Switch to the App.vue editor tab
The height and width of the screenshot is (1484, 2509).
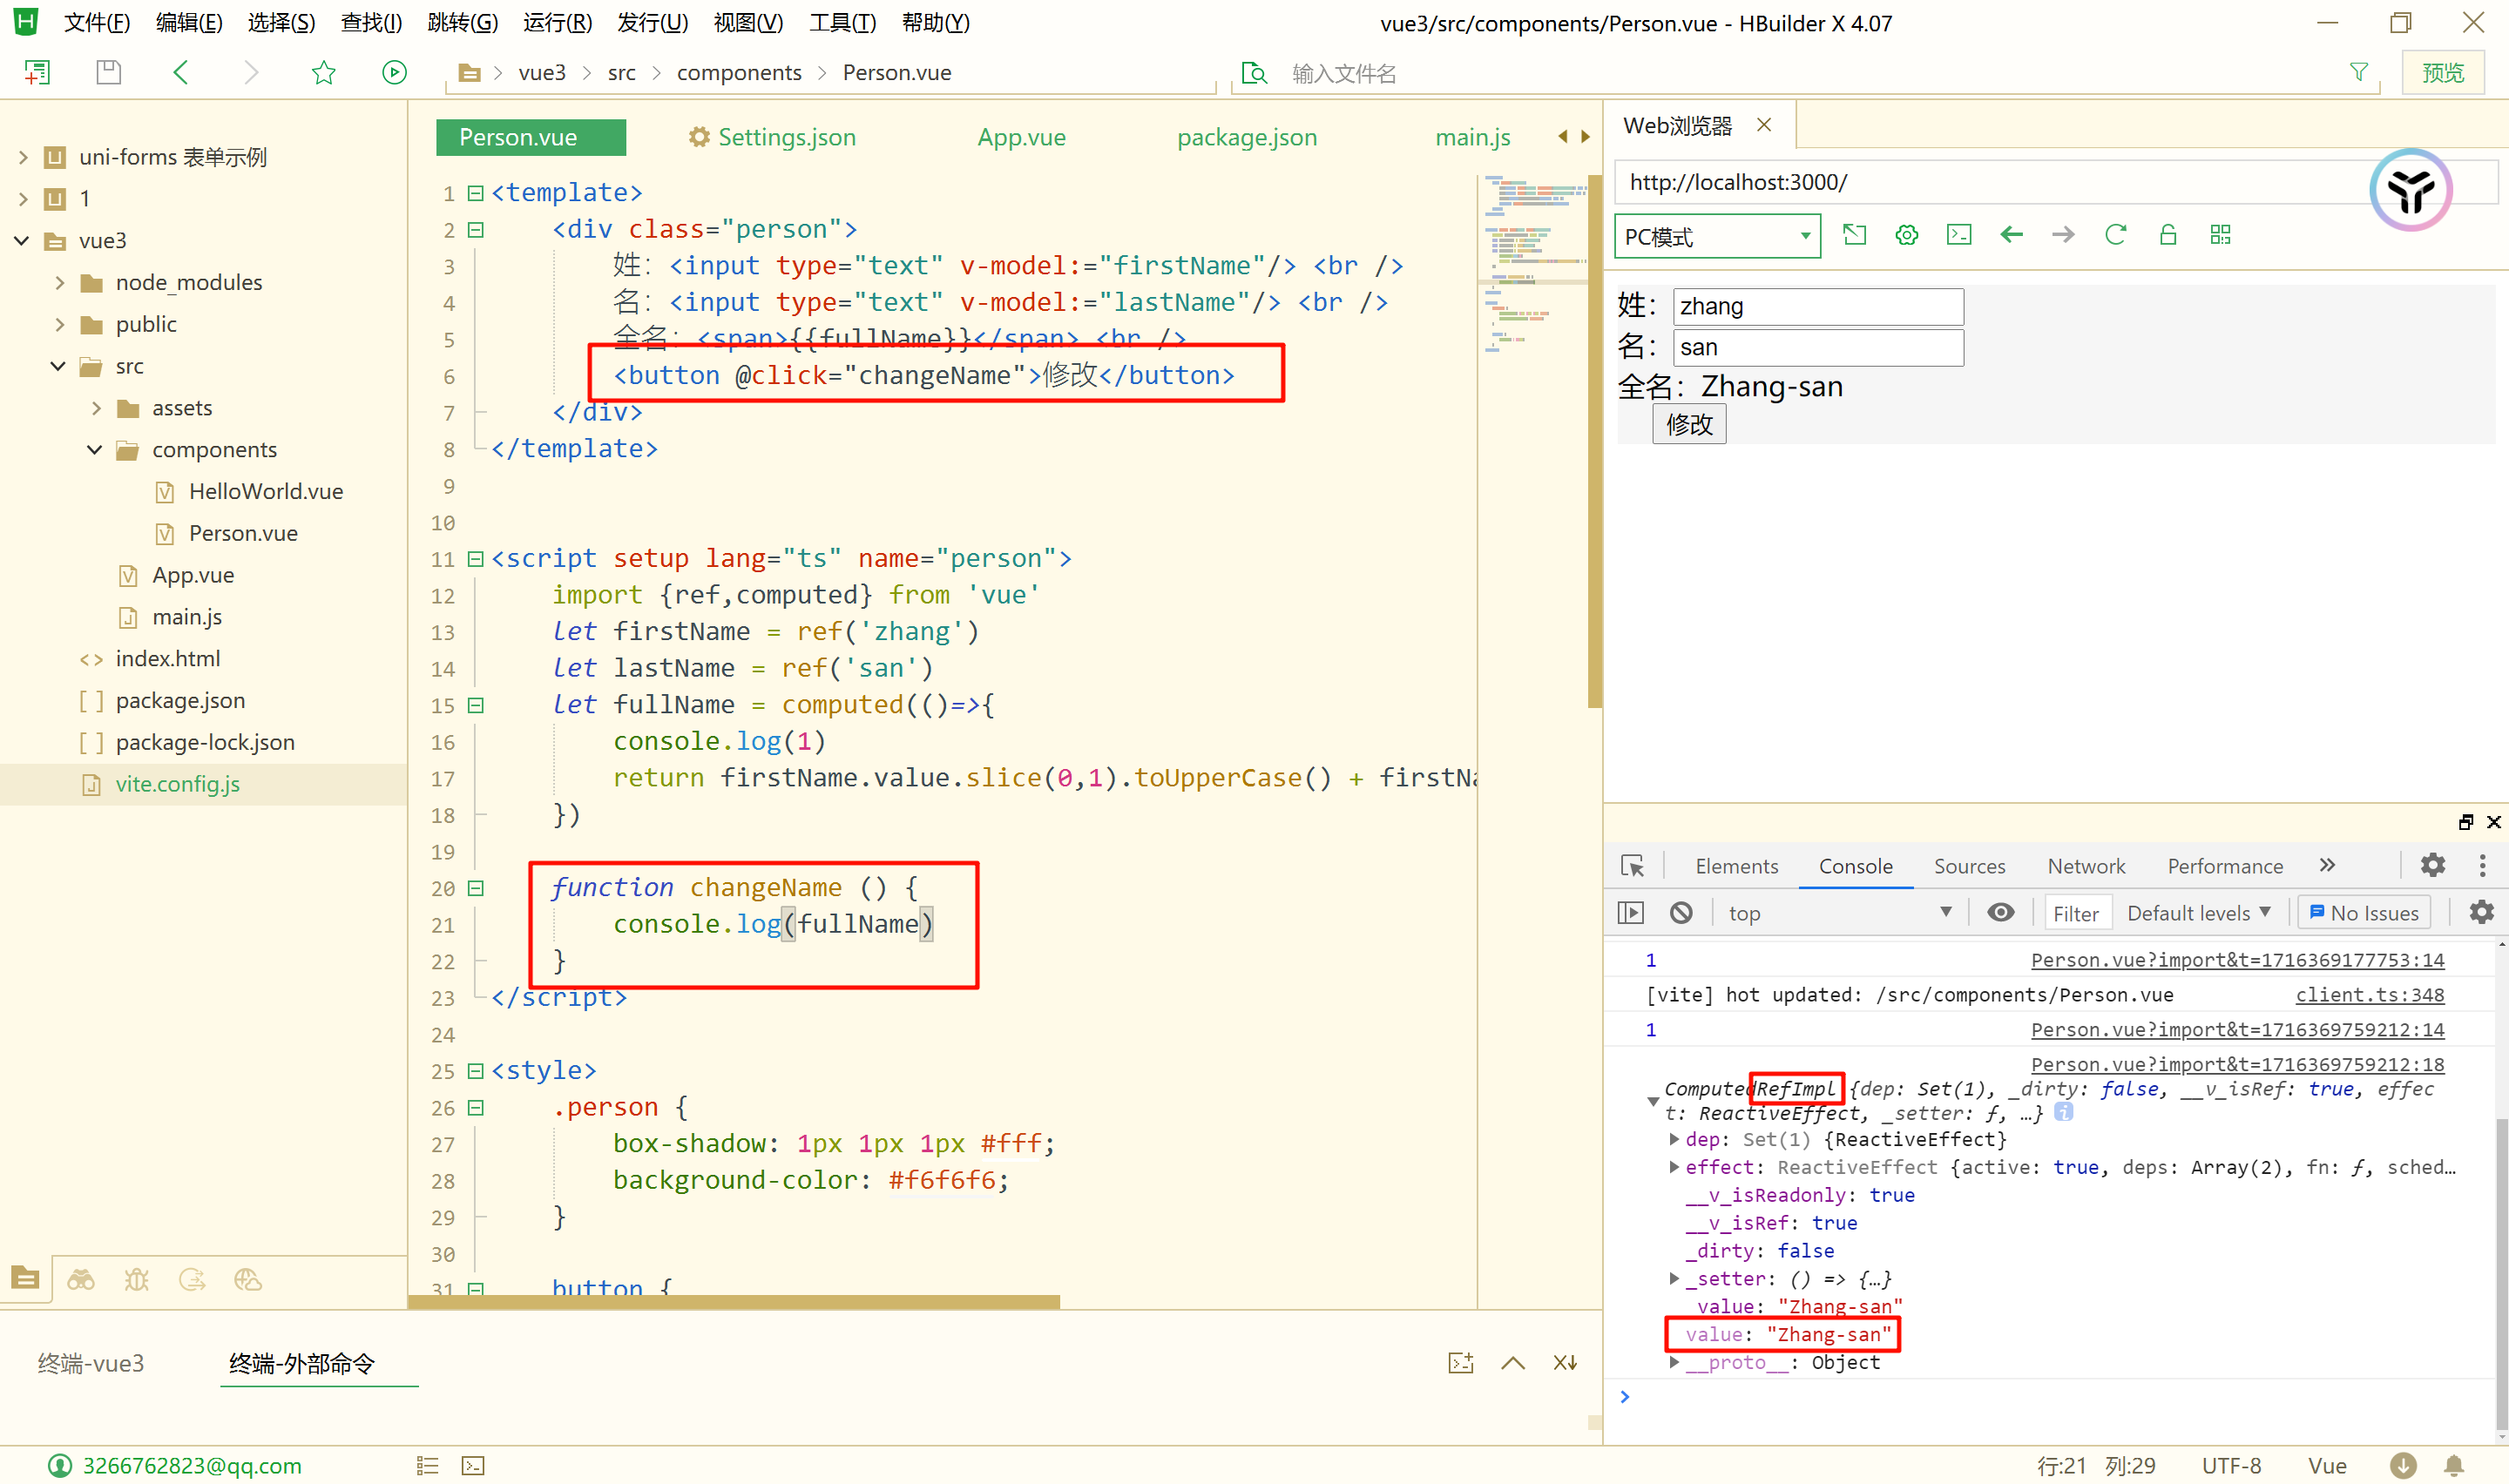[x=1021, y=137]
